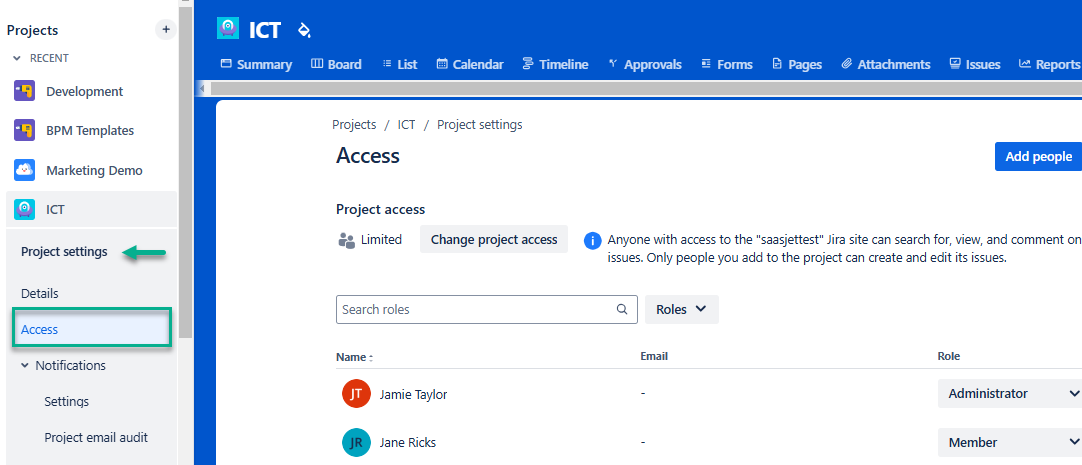
Task: Click the Search roles input field
Action: (486, 309)
